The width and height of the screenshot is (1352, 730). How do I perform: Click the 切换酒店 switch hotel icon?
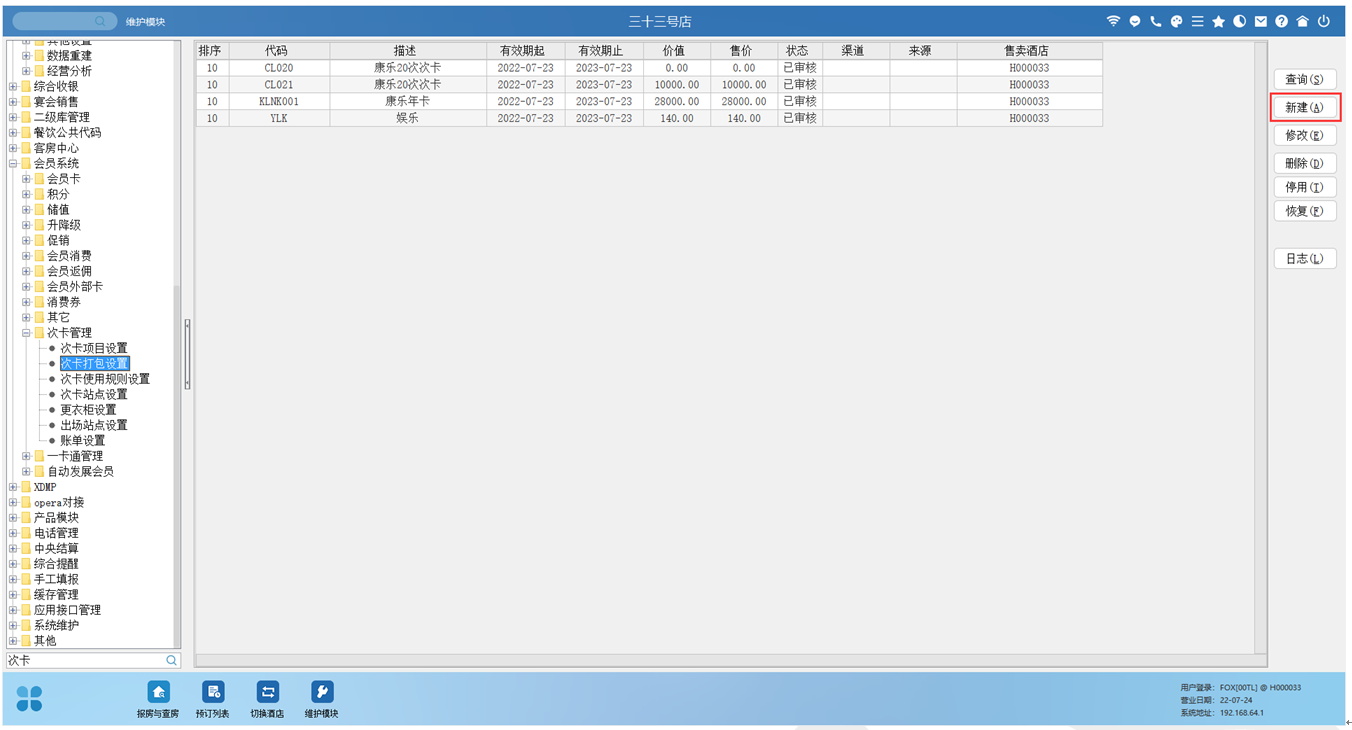[267, 692]
